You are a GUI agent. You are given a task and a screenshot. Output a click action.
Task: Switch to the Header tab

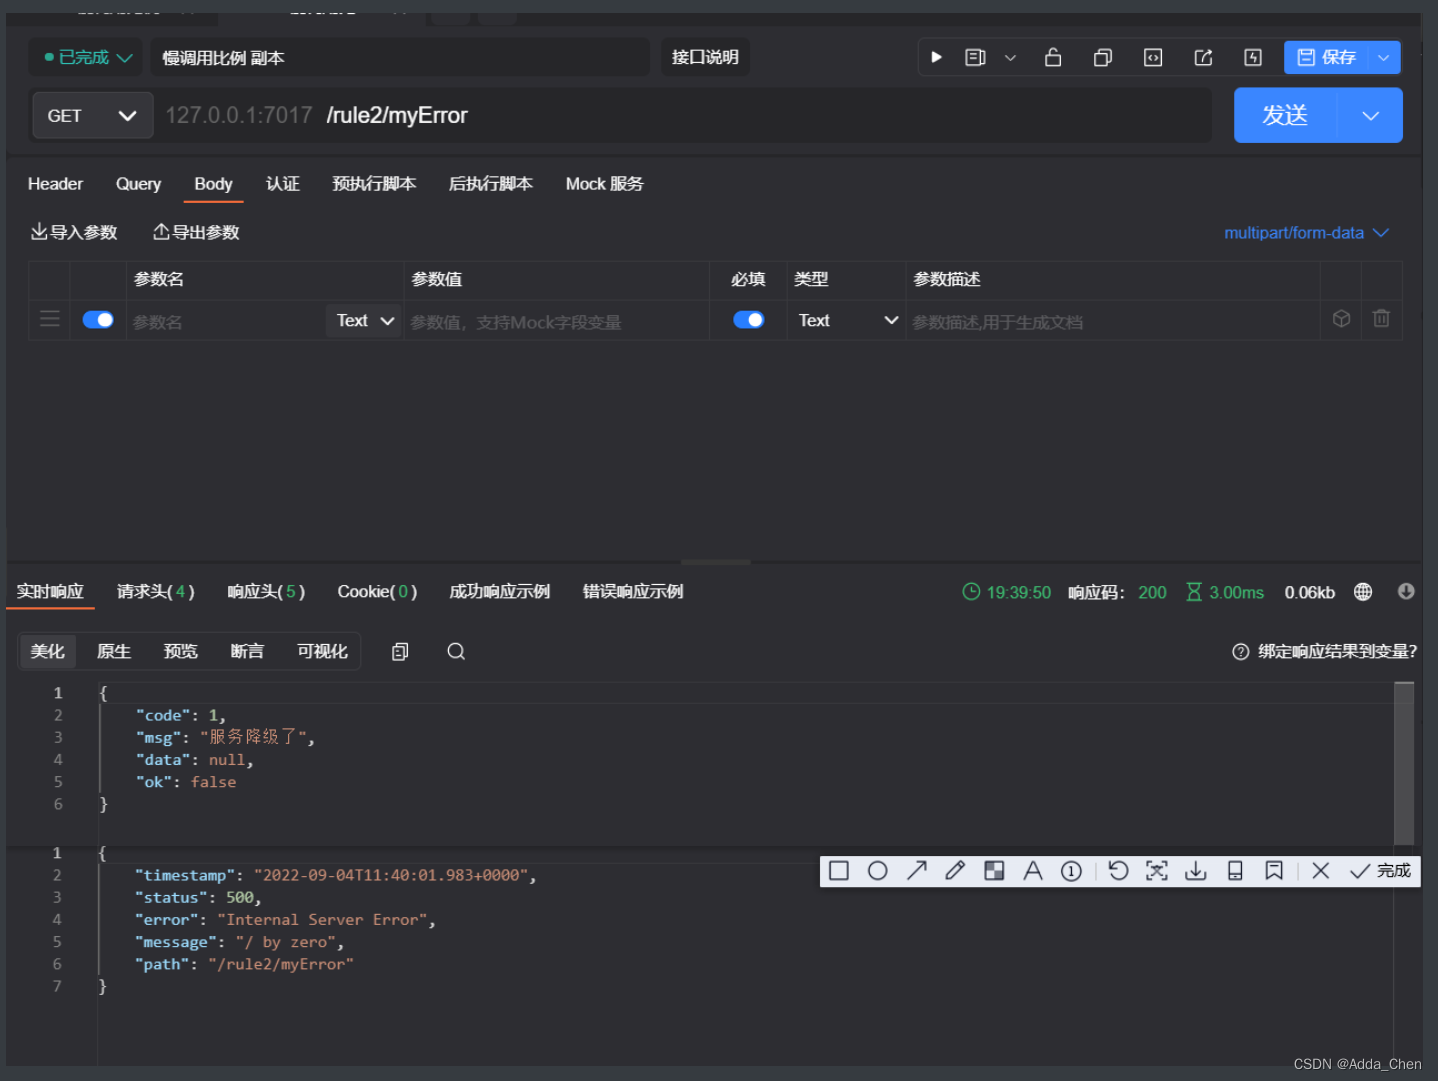coord(55,183)
